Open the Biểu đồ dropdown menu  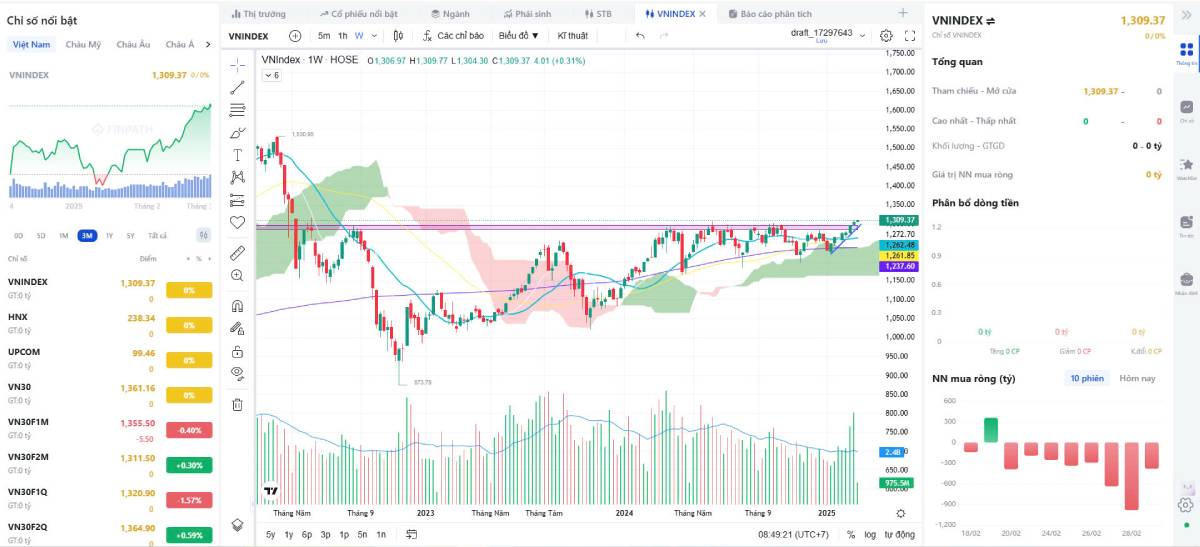(518, 35)
